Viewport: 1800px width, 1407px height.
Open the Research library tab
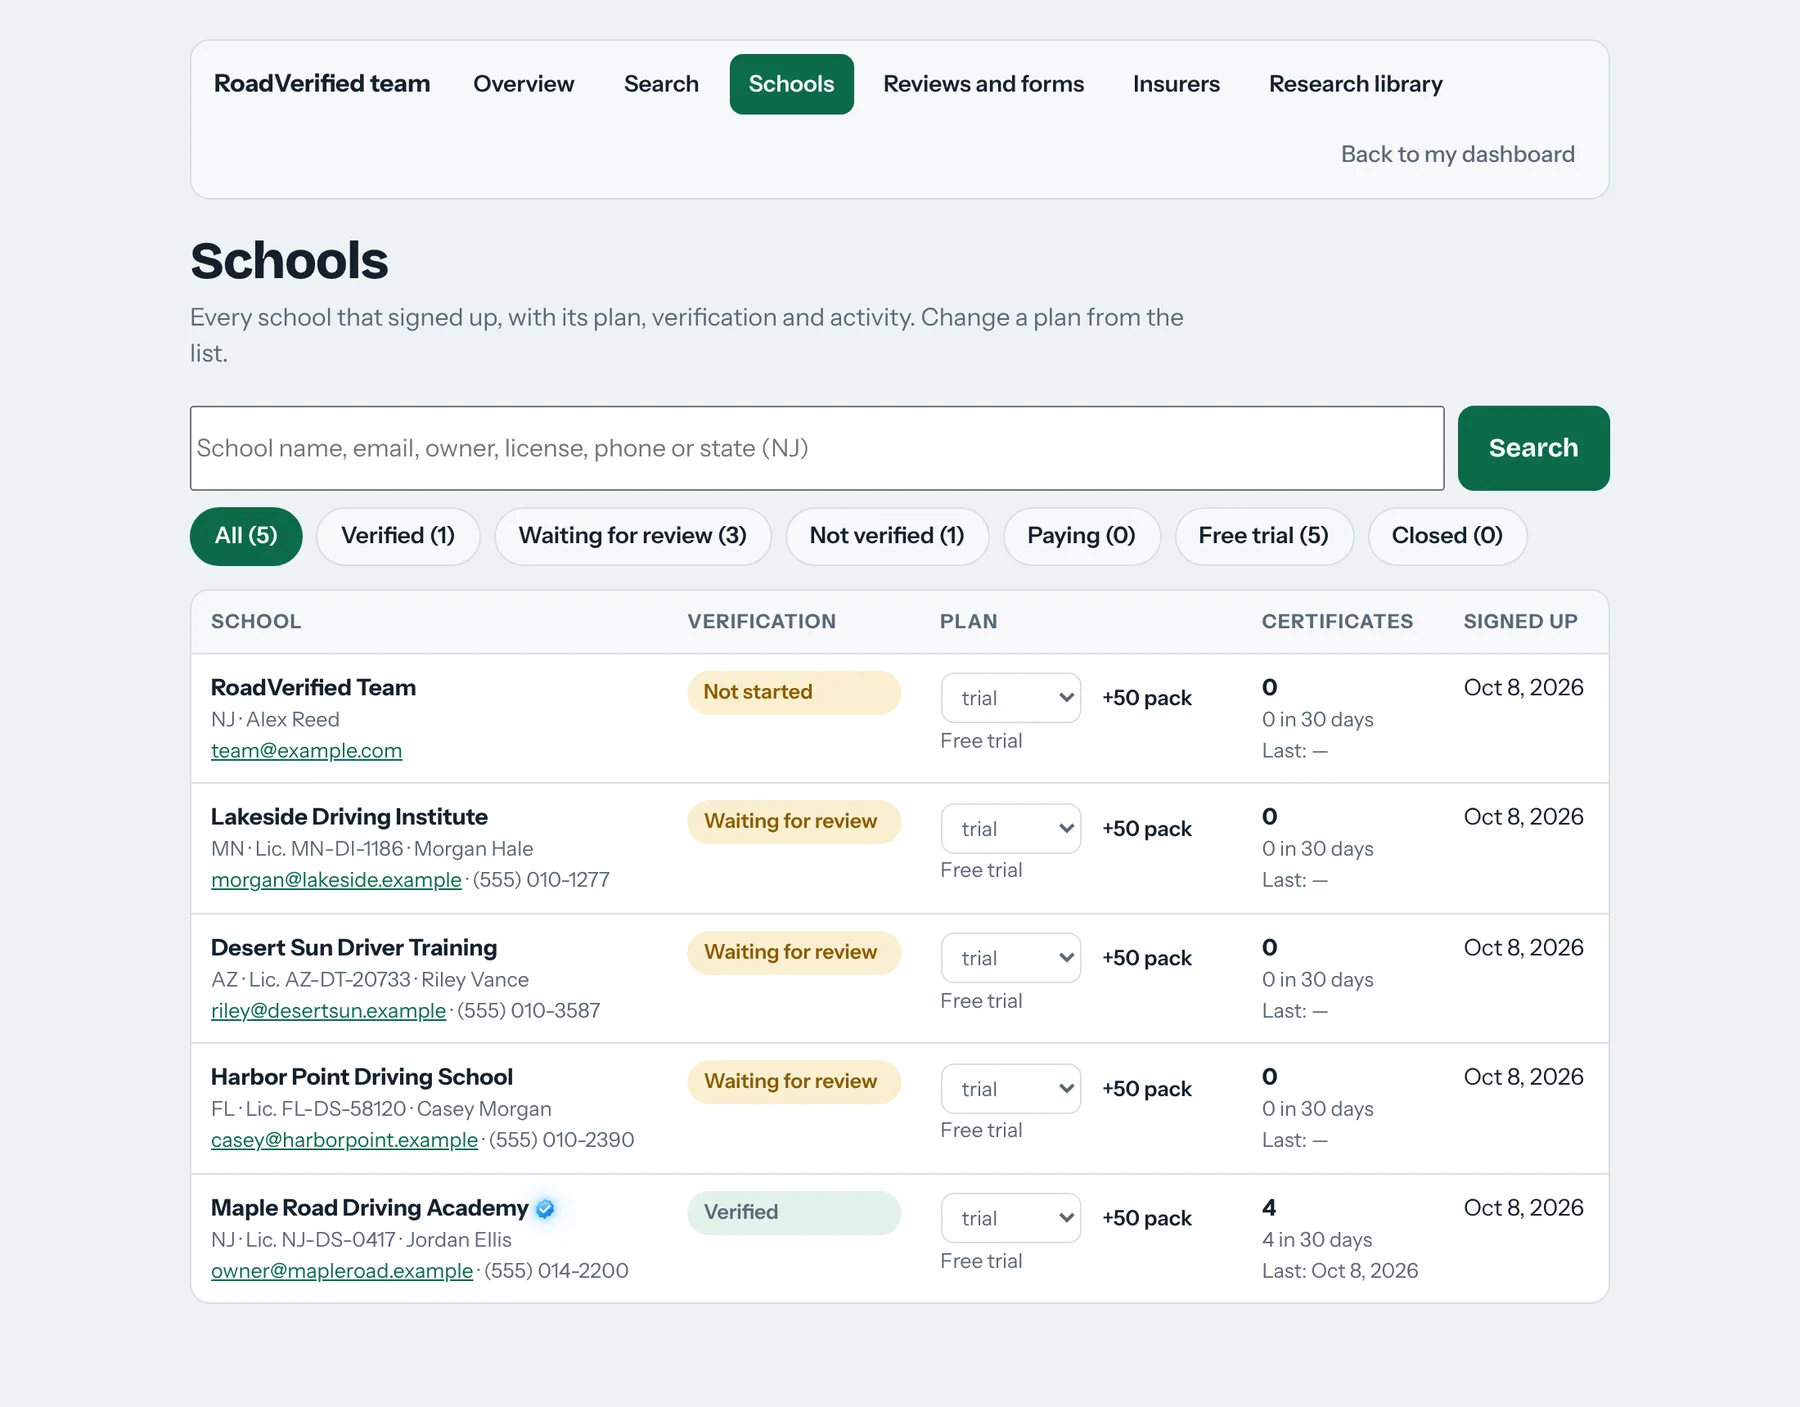click(x=1355, y=84)
